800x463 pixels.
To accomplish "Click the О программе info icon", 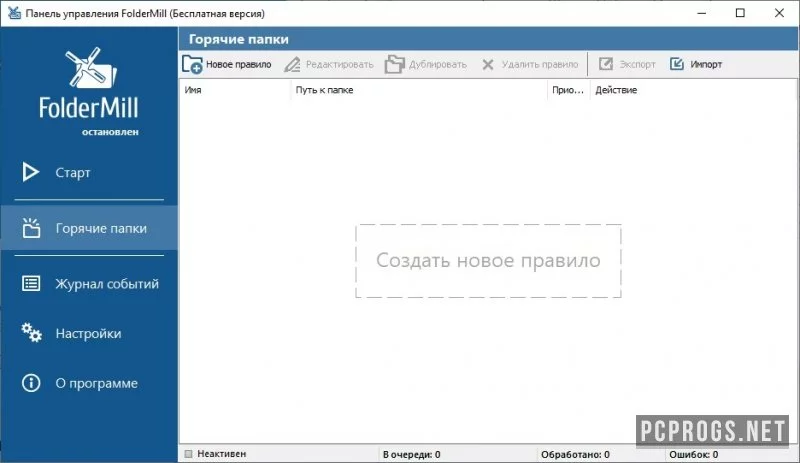I will pos(31,383).
